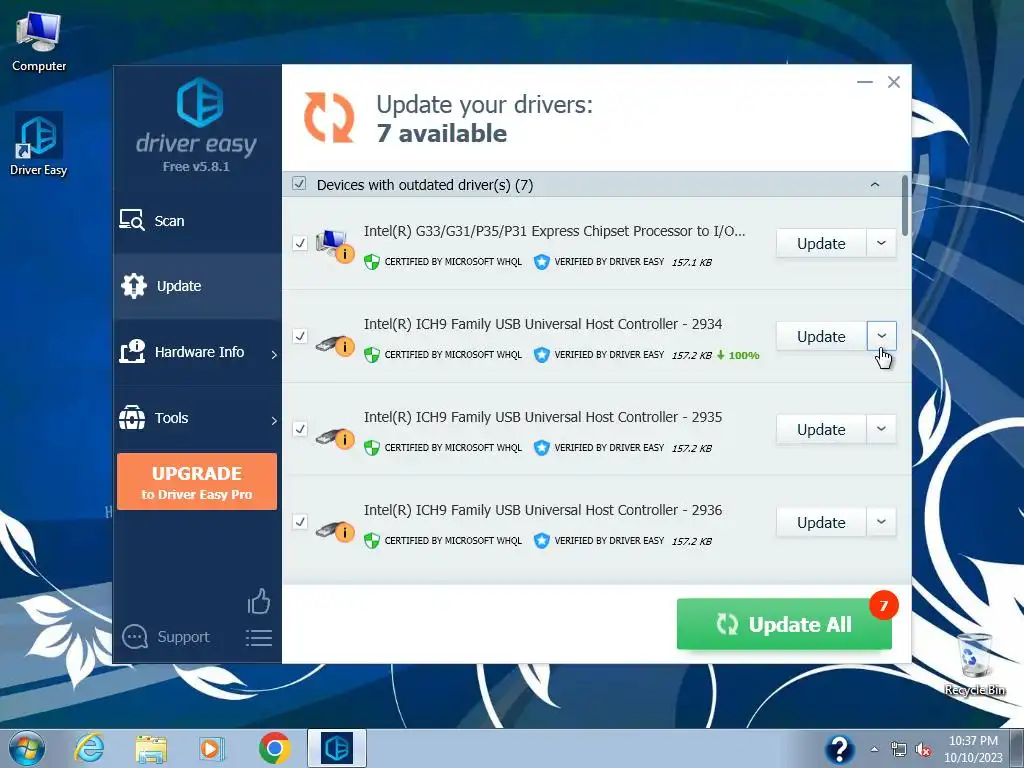The height and width of the screenshot is (768, 1024).
Task: Click the USB device icon for Controller 2936
Action: pos(334,530)
